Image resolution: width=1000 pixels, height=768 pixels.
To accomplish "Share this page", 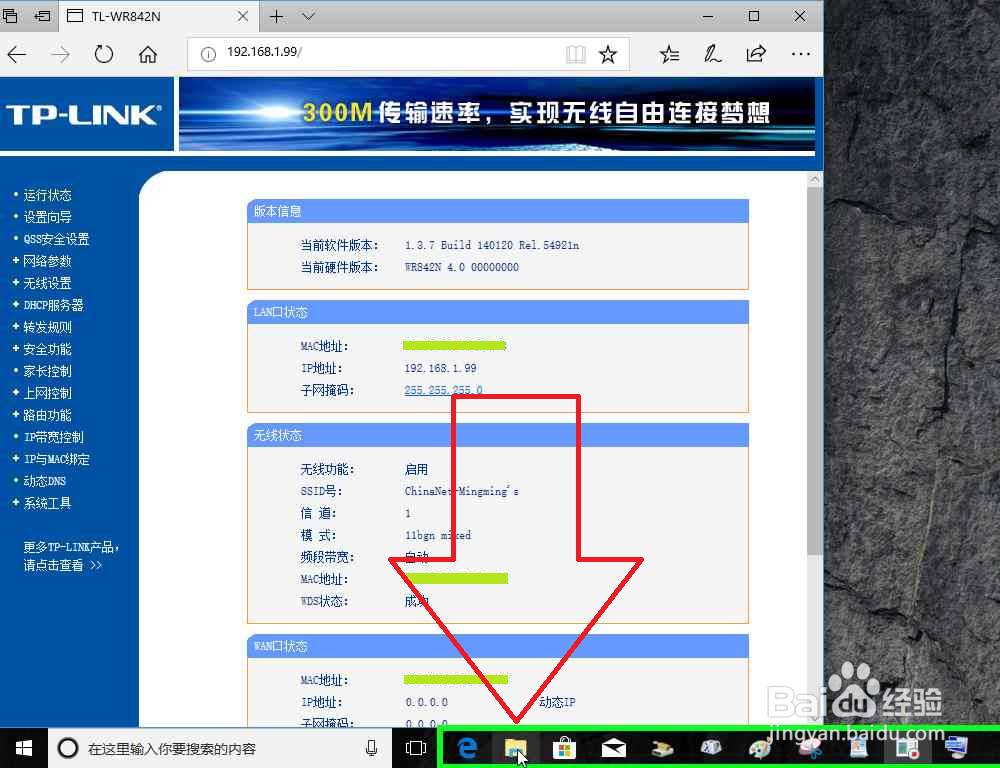I will click(x=756, y=55).
